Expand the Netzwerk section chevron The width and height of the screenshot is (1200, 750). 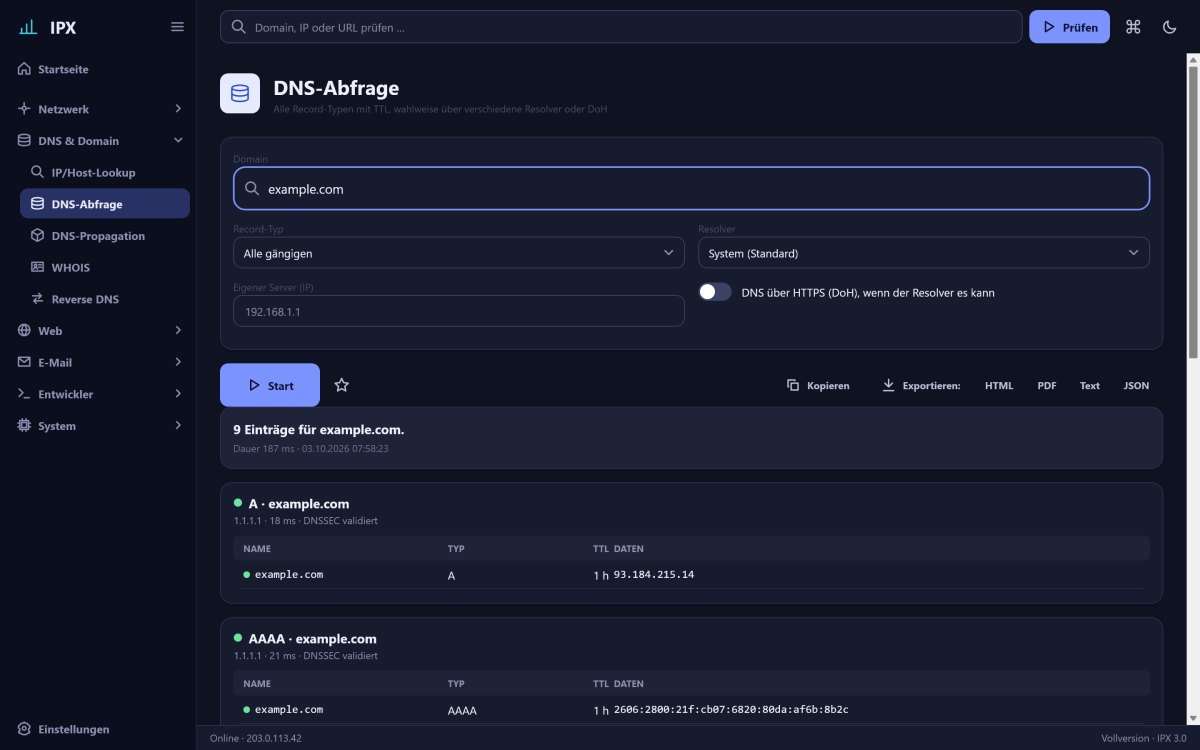coord(178,109)
